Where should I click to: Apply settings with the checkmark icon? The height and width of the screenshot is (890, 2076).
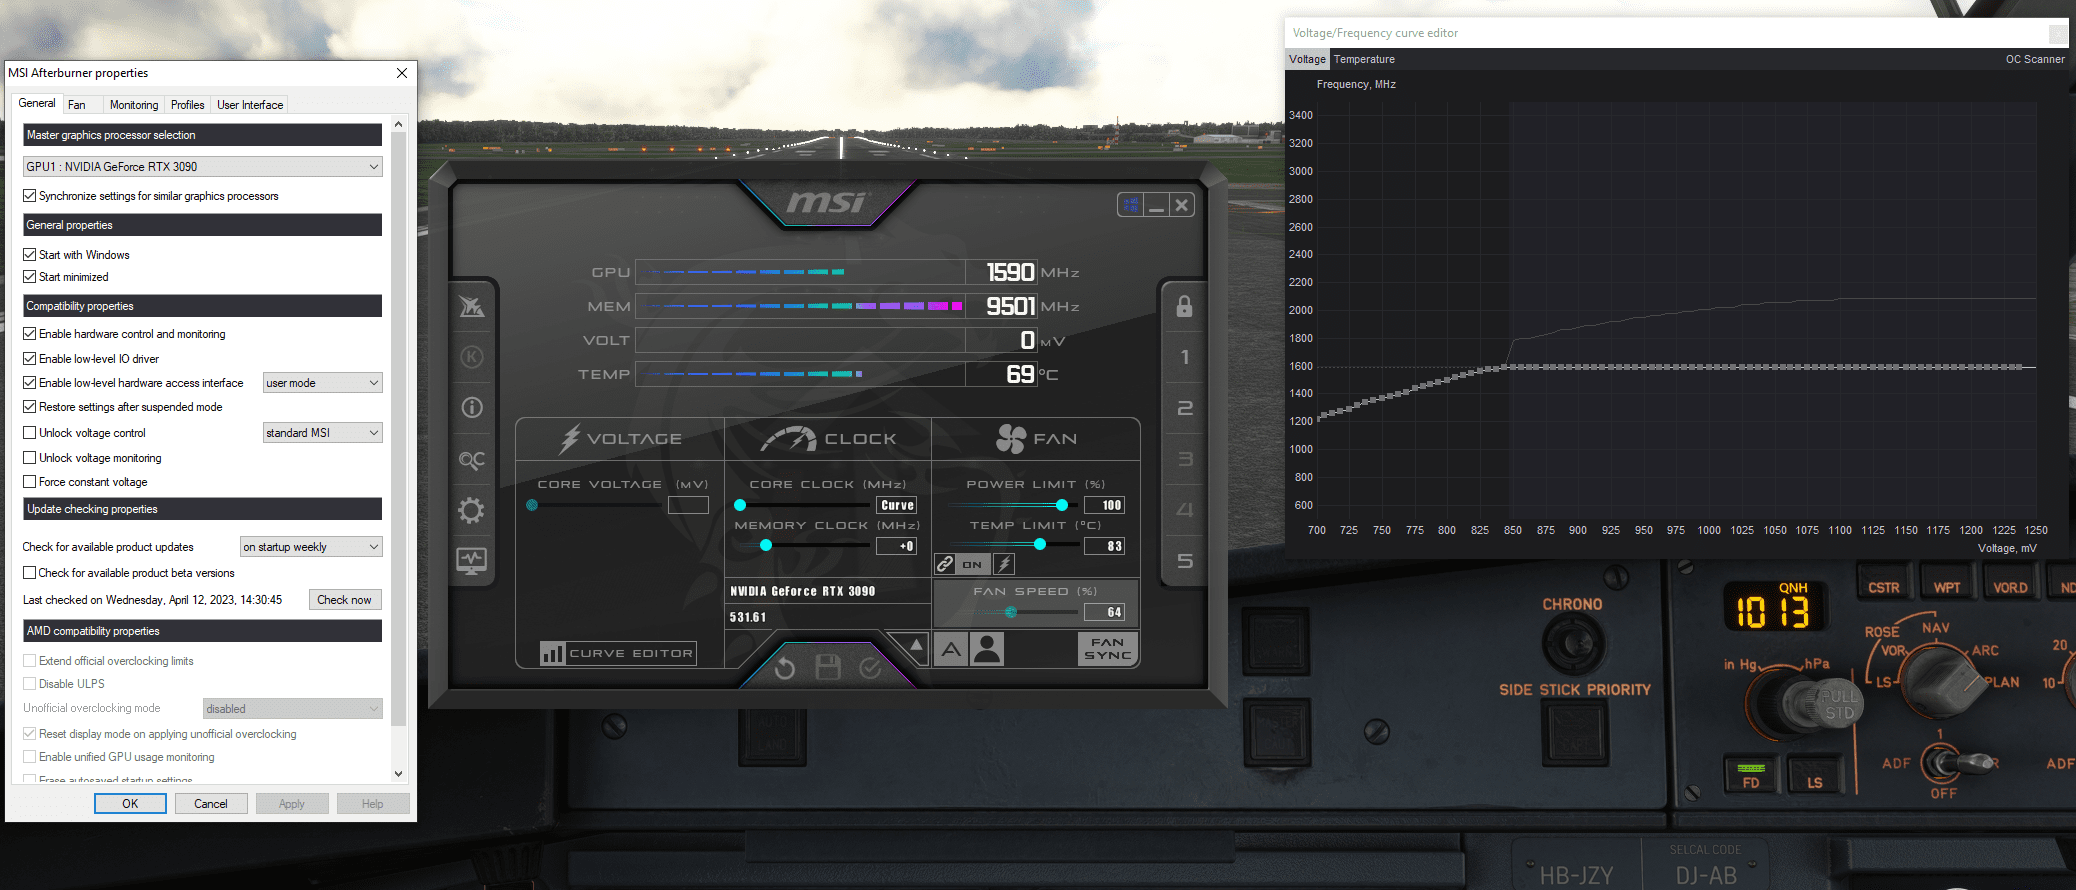[870, 667]
